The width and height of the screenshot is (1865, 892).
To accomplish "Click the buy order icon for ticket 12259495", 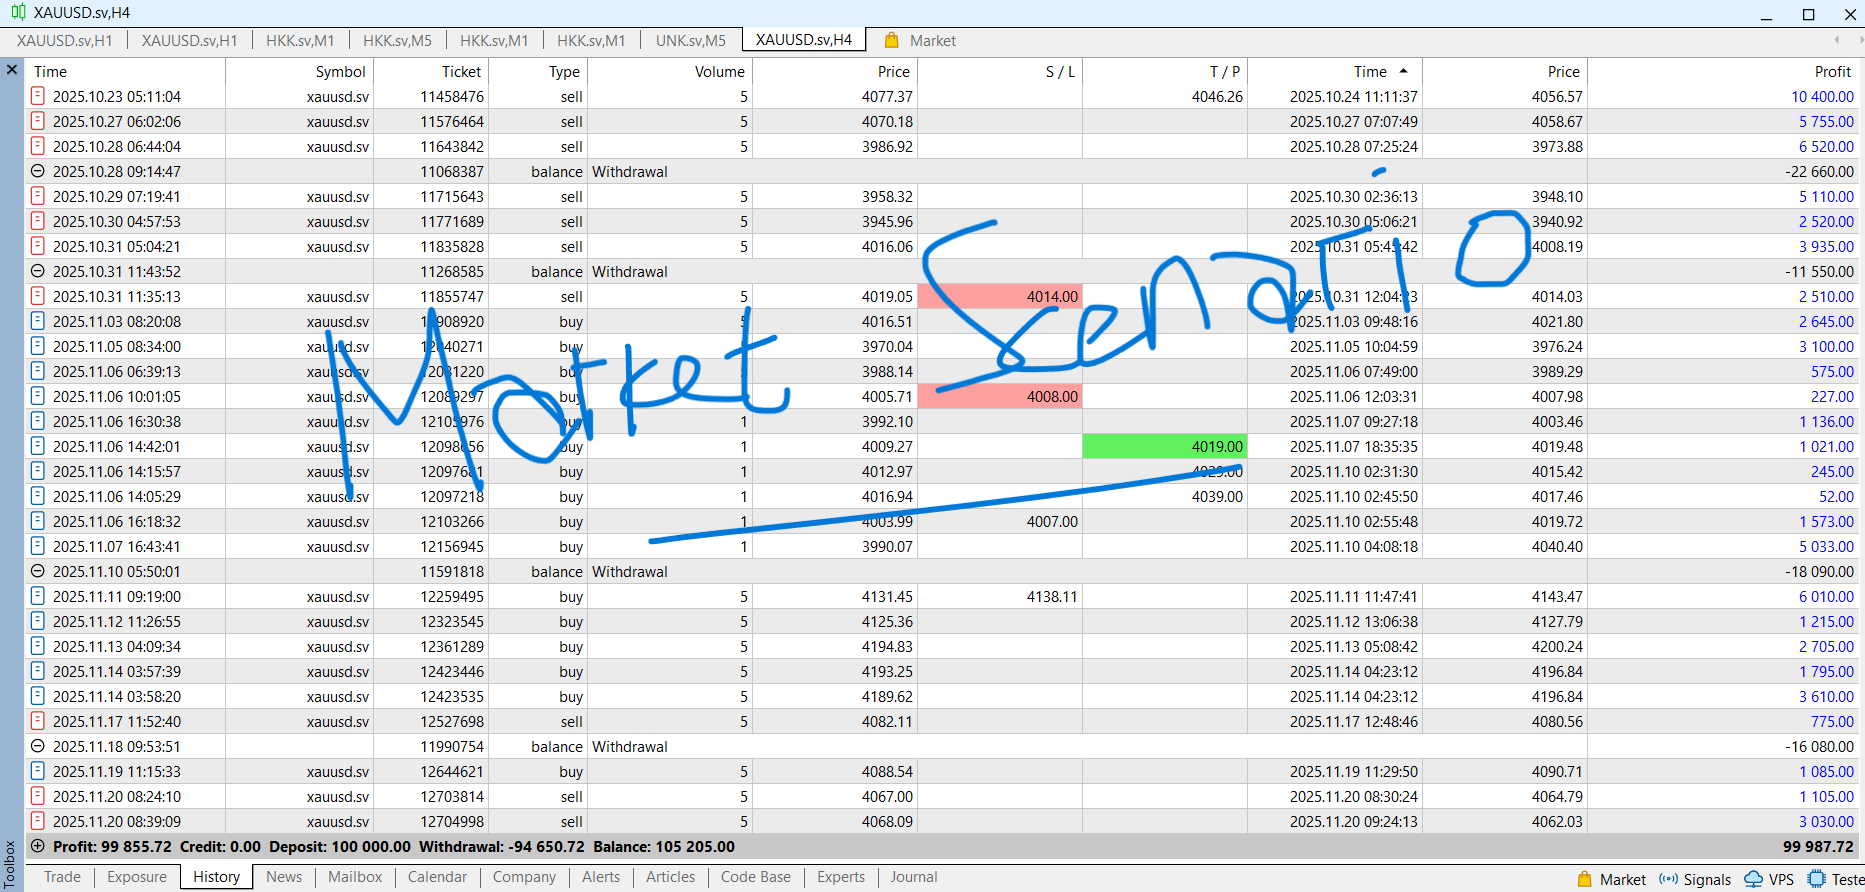I will point(38,596).
